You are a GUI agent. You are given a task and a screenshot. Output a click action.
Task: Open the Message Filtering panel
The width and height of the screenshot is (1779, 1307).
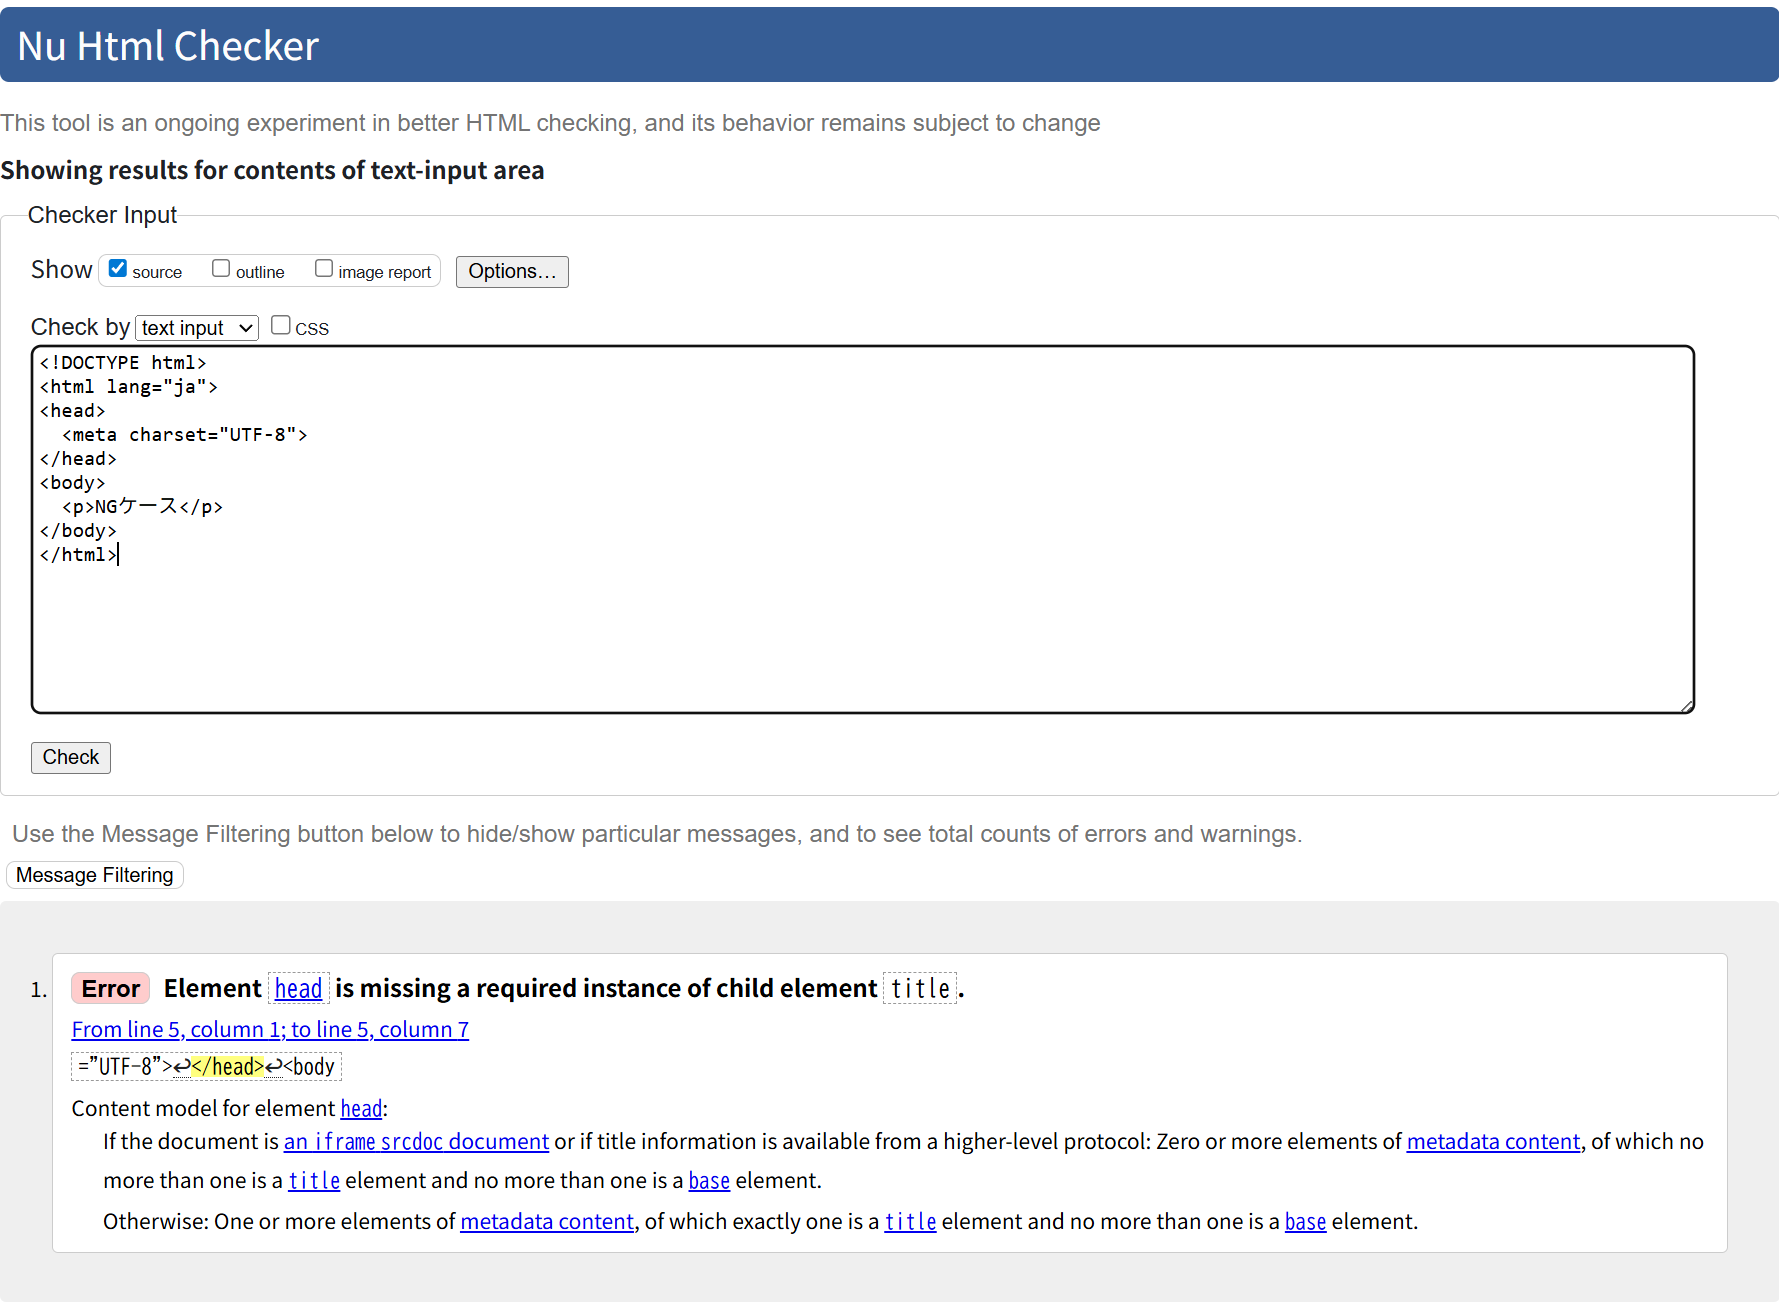point(94,875)
